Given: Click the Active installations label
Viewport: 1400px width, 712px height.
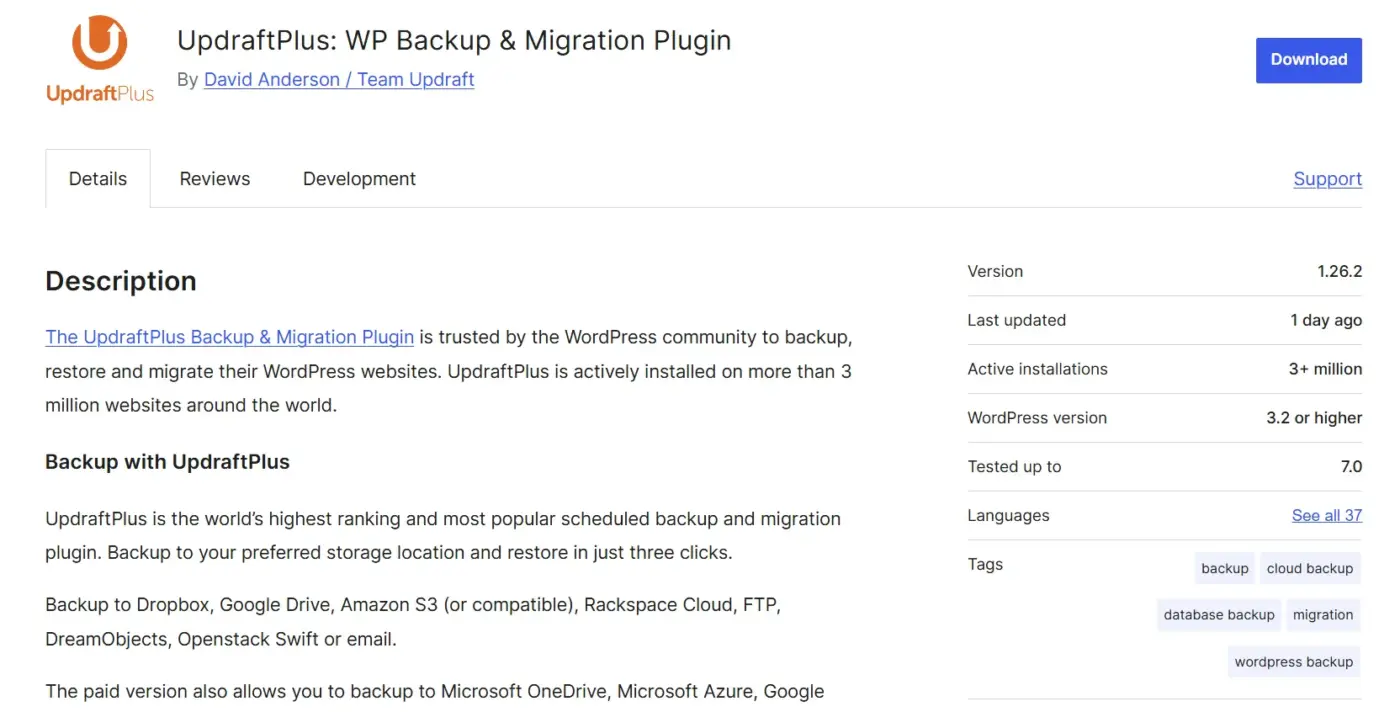Looking at the screenshot, I should coord(1037,369).
